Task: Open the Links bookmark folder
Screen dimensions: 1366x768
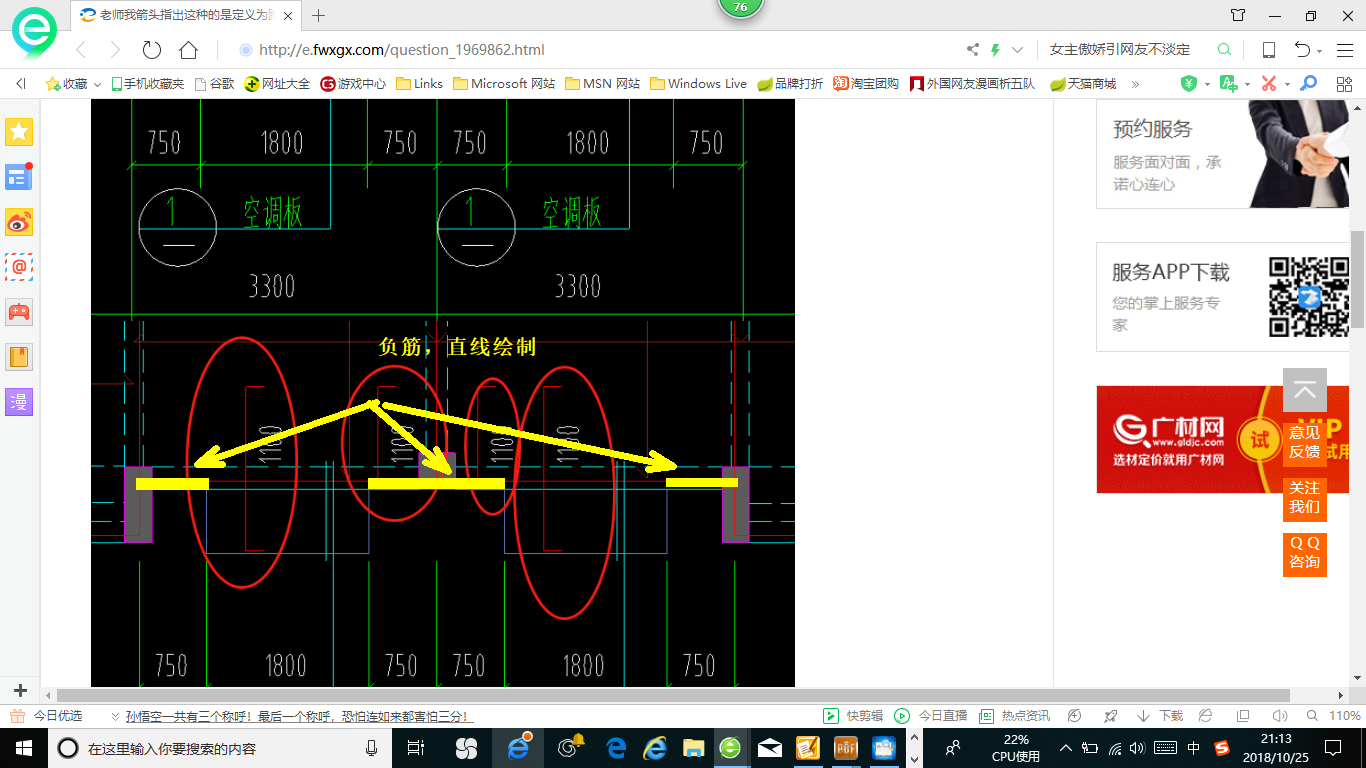Action: tap(419, 84)
